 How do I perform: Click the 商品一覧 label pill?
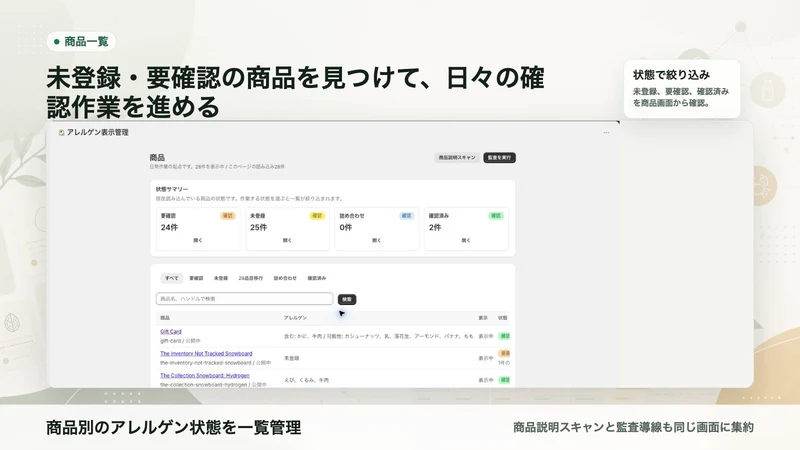pyautogui.click(x=81, y=42)
